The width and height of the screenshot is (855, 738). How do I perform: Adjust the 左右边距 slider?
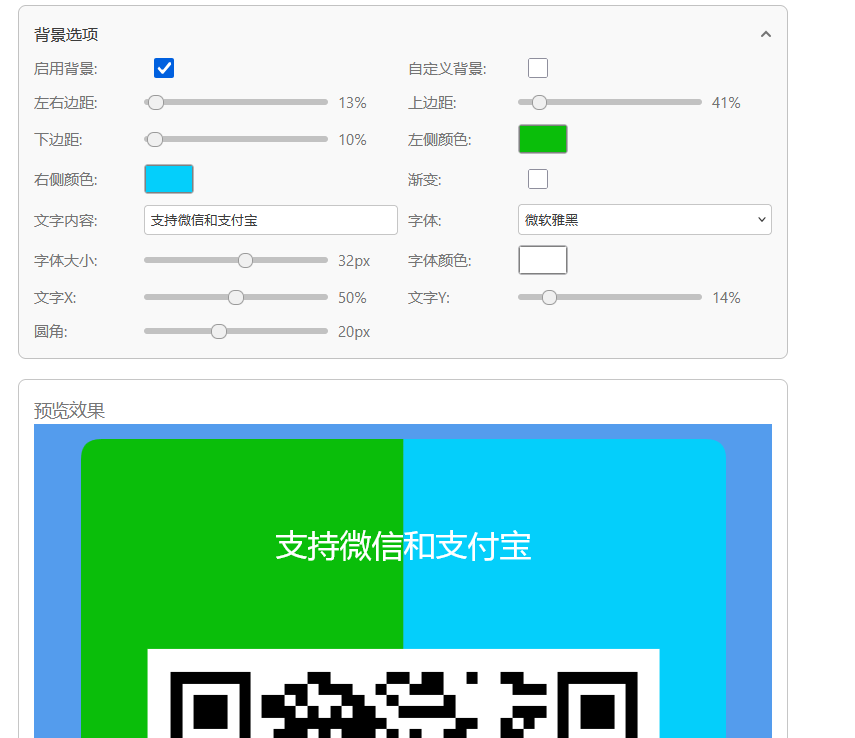click(236, 102)
